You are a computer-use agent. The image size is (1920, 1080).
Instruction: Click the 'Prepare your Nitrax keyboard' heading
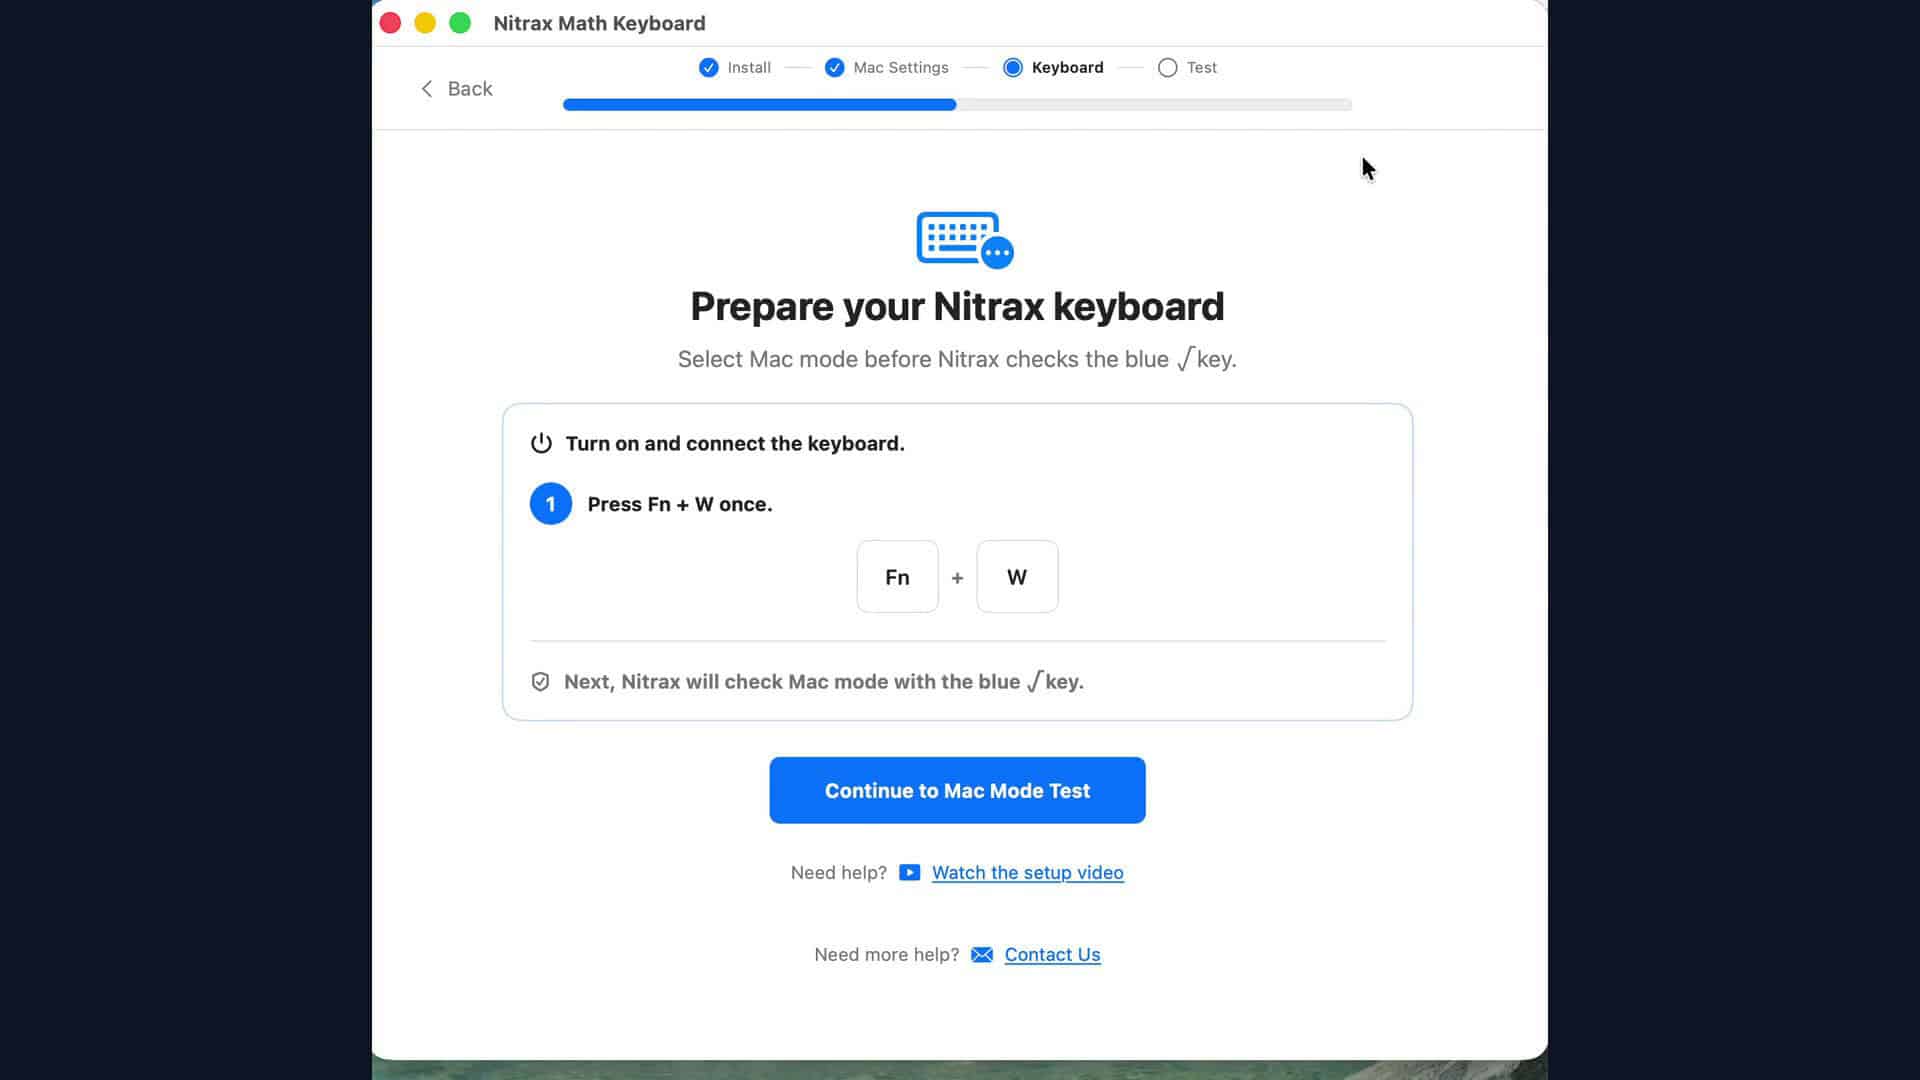(957, 307)
